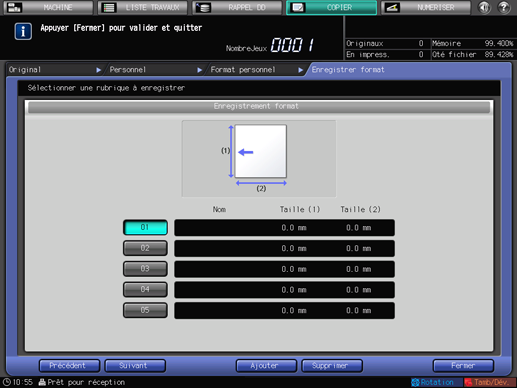The image size is (517, 388).
Task: Click the machine status icon
Action: click(x=14, y=7)
